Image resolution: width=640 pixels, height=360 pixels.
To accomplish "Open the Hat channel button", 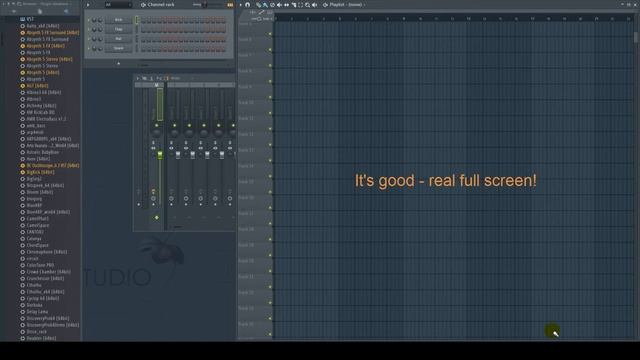I will pos(118,39).
